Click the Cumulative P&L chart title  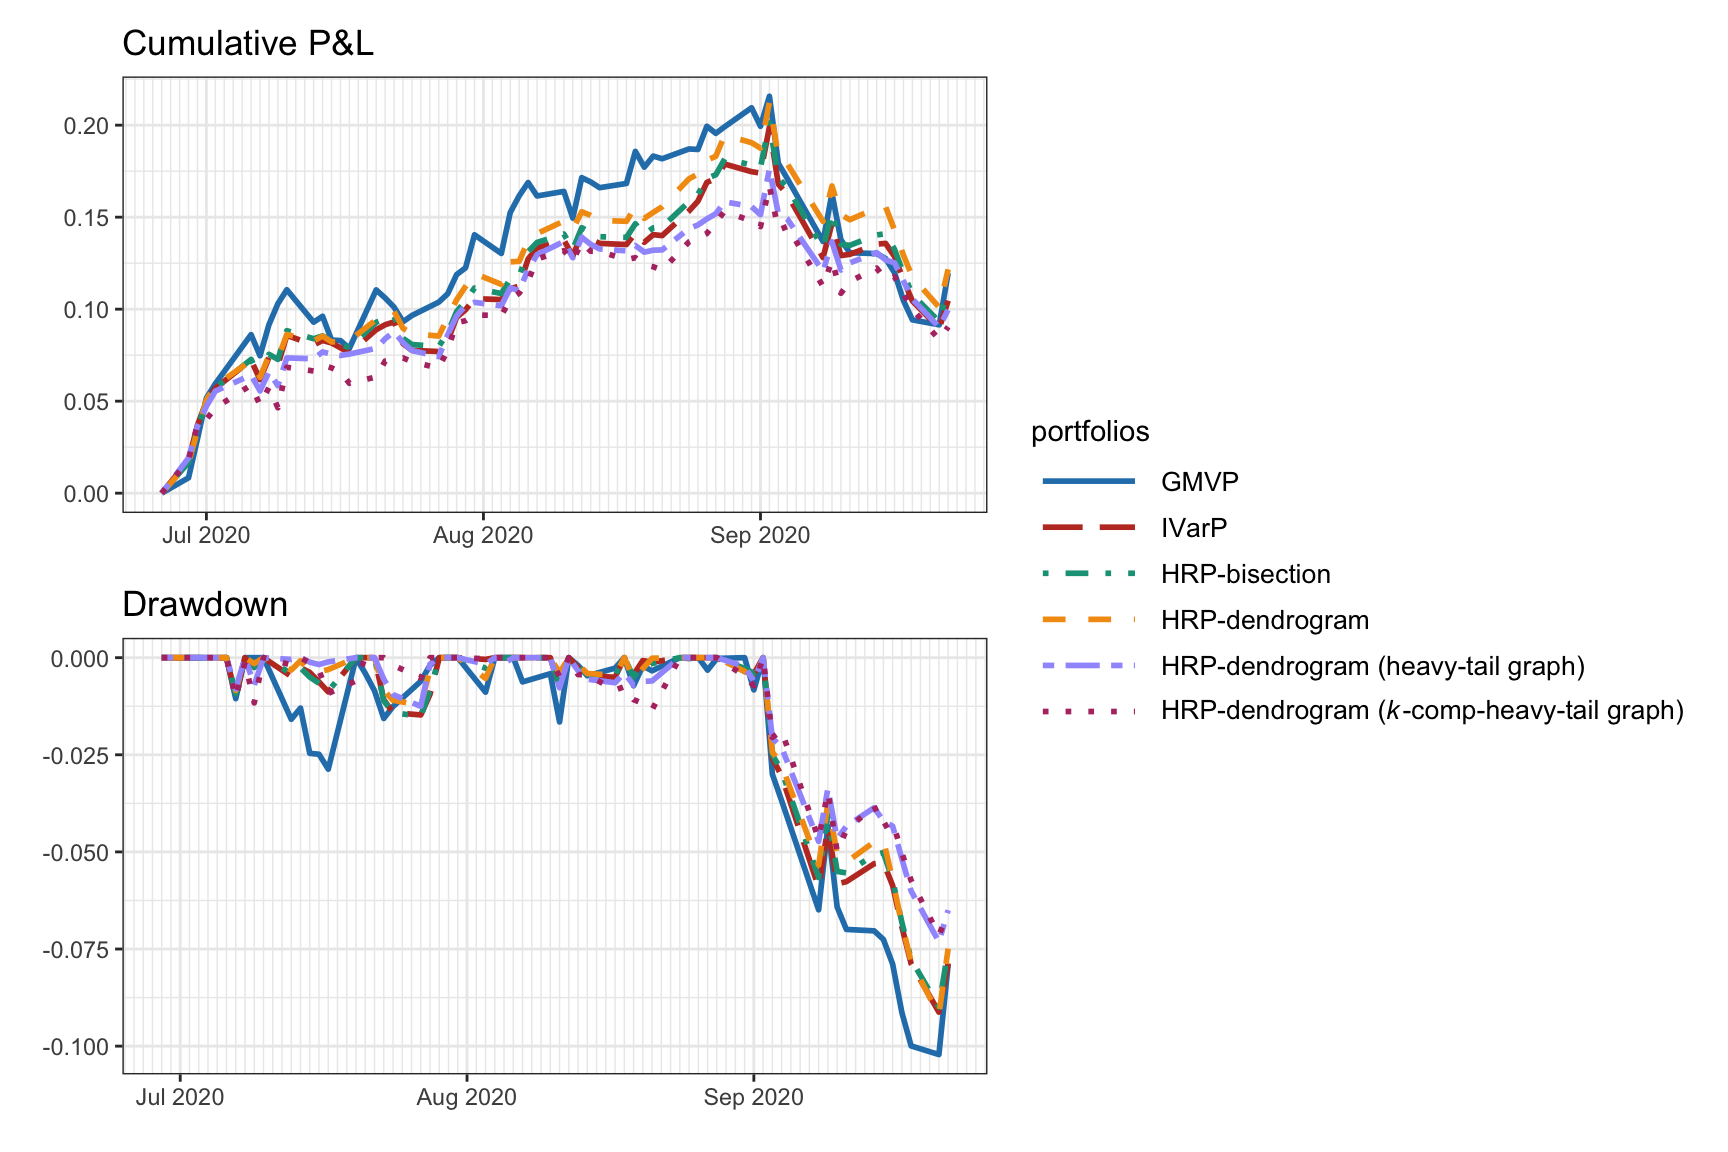[248, 43]
